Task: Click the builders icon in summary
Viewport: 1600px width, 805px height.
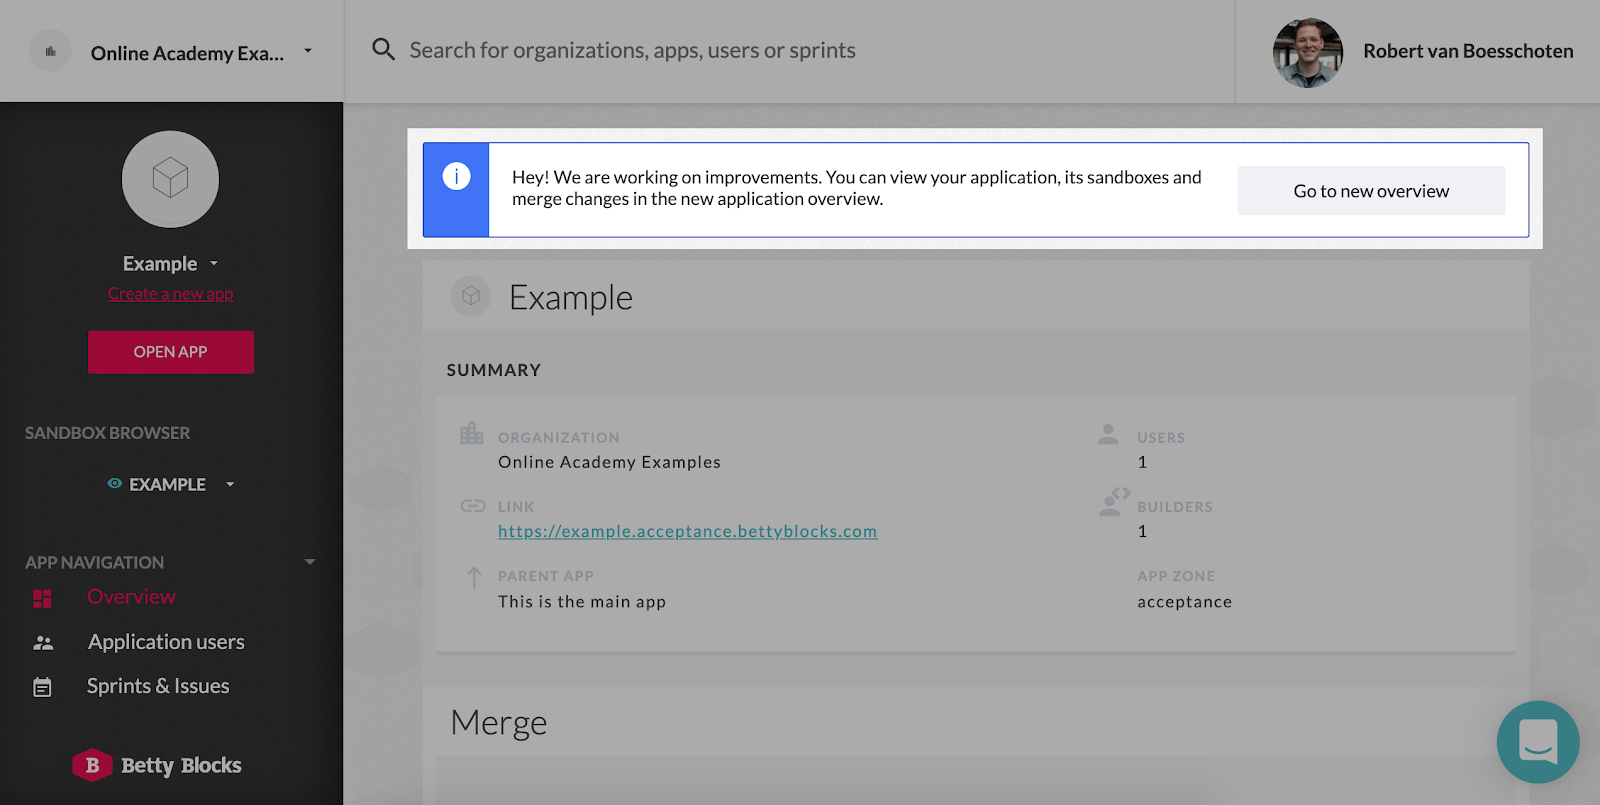Action: coord(1114,502)
